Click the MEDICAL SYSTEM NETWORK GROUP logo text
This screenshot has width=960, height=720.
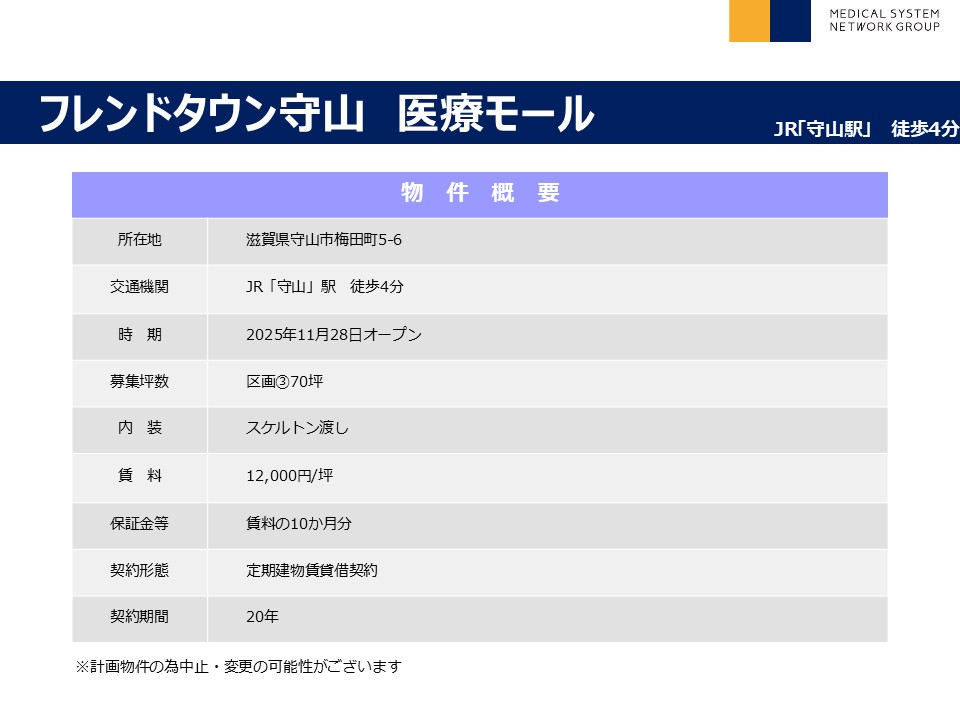point(884,20)
